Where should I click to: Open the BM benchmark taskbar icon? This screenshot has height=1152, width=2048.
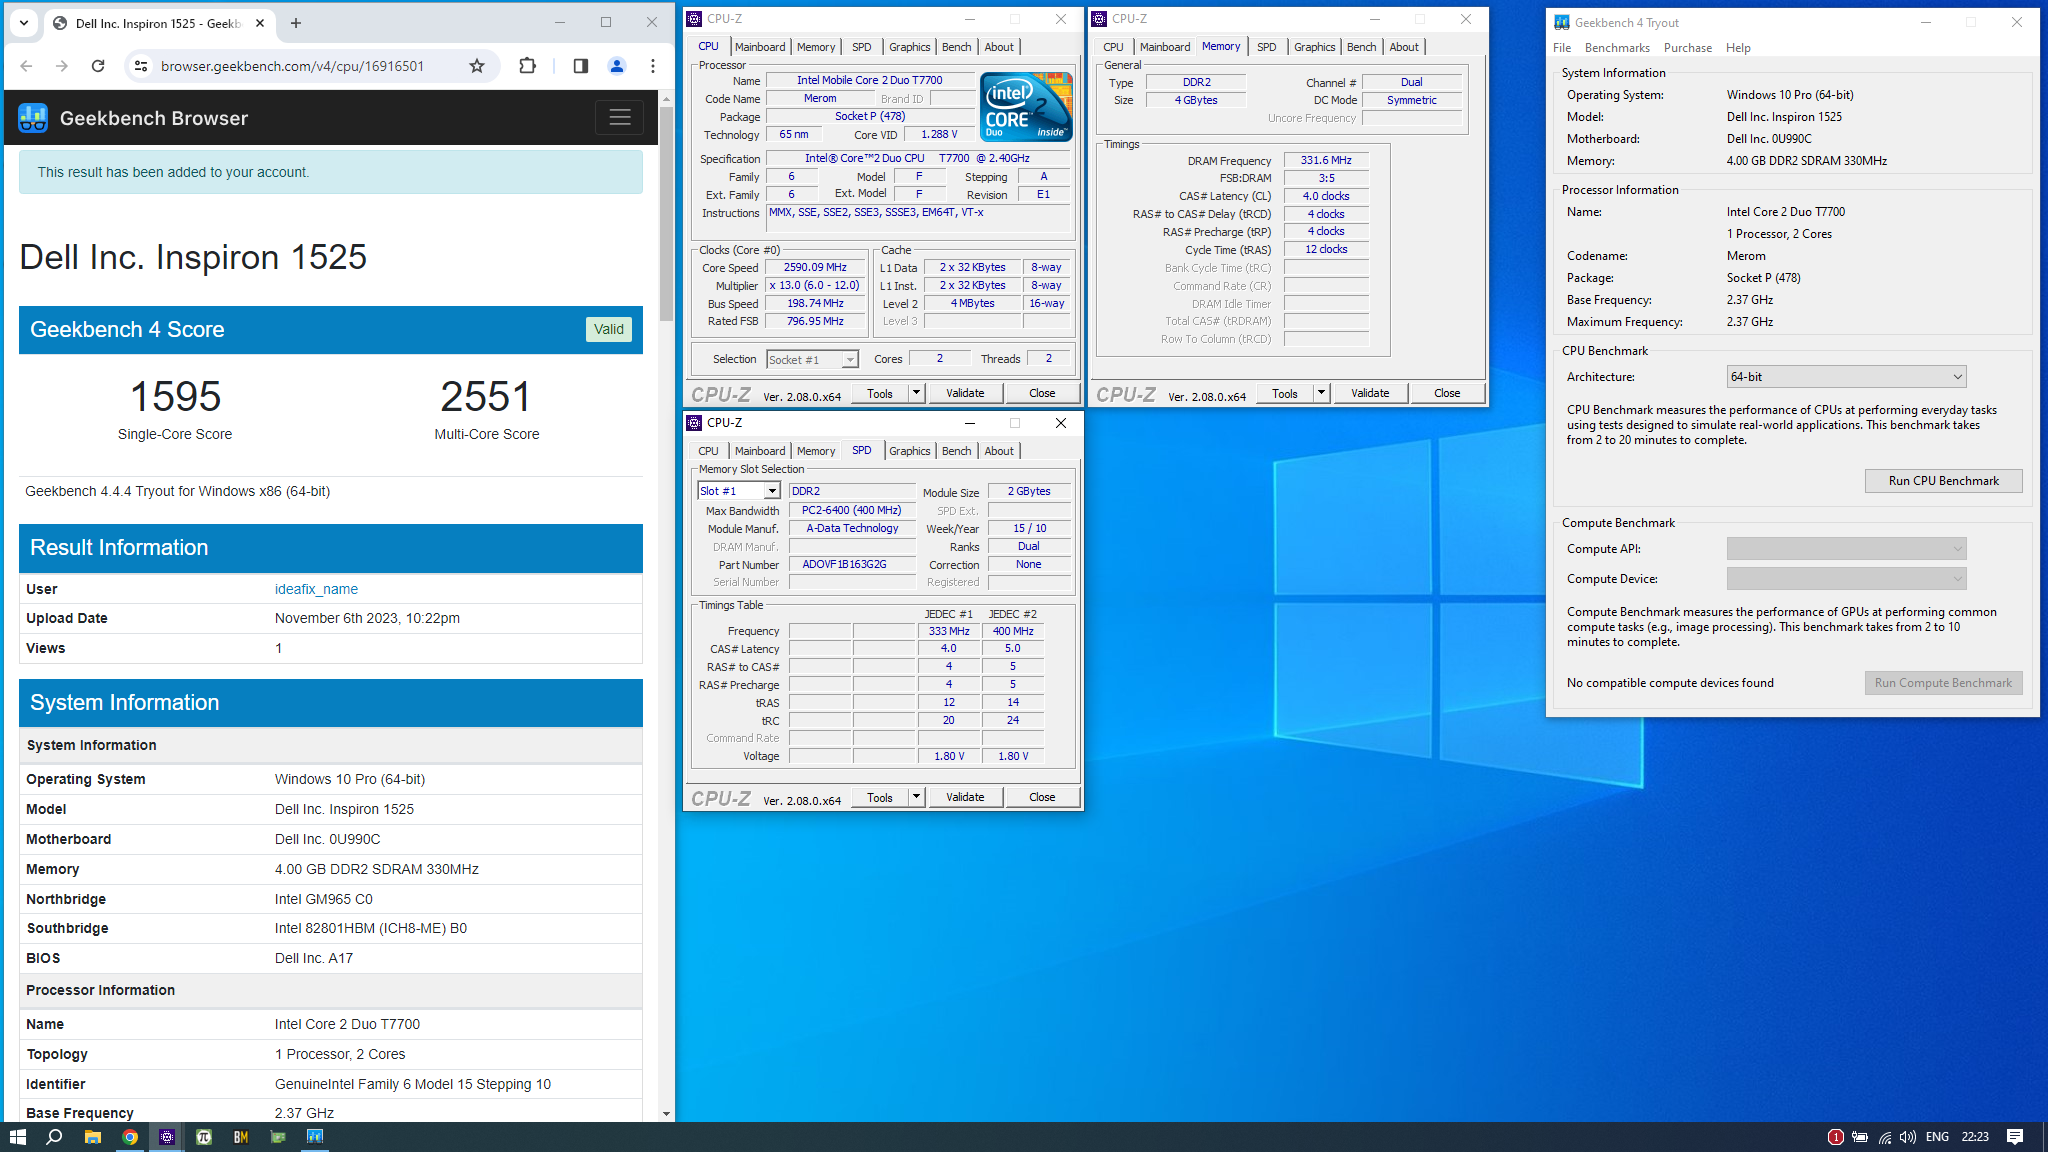click(241, 1137)
